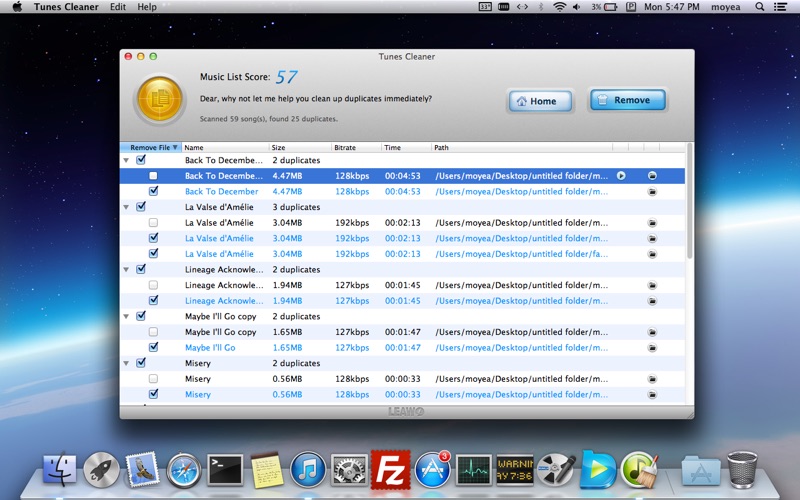Click the Remove button
This screenshot has height=500, width=800.
pyautogui.click(x=628, y=100)
